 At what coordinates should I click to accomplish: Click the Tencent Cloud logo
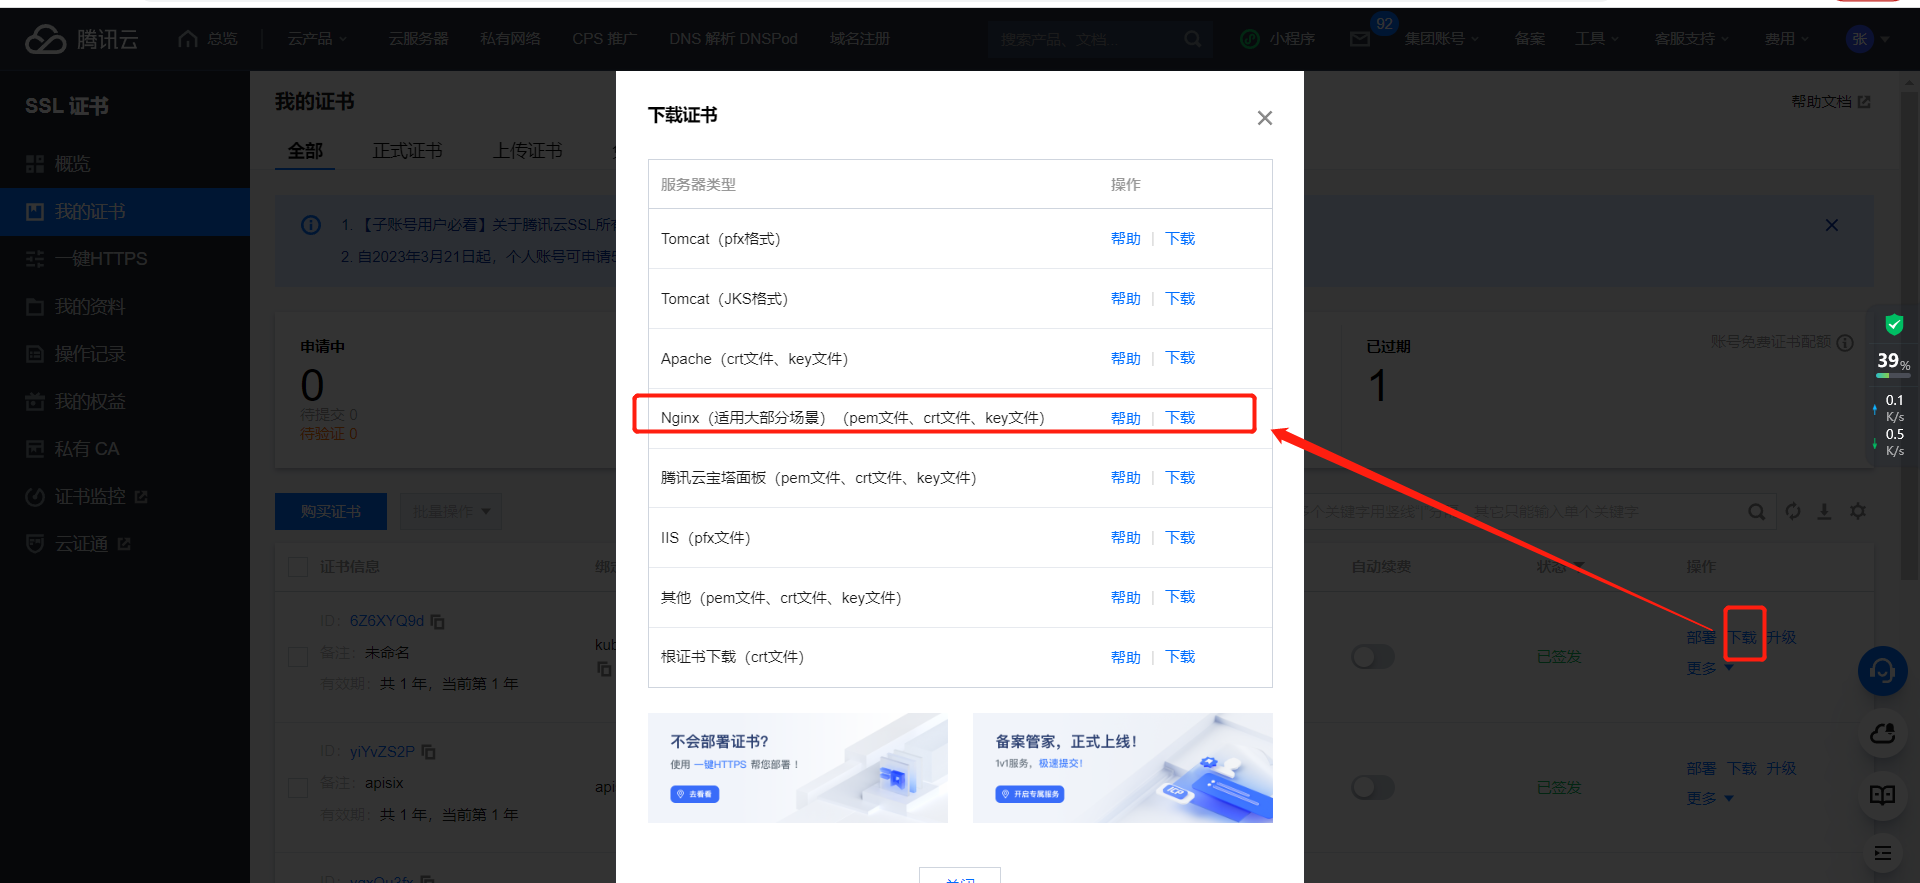click(82, 39)
